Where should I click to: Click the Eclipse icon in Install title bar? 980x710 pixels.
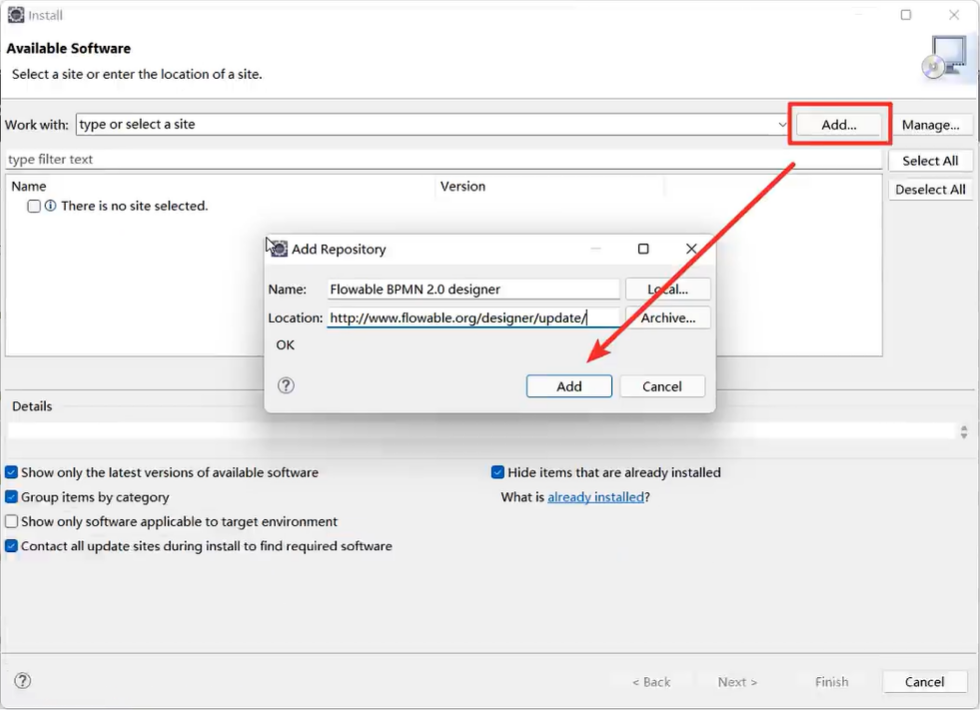coord(16,14)
